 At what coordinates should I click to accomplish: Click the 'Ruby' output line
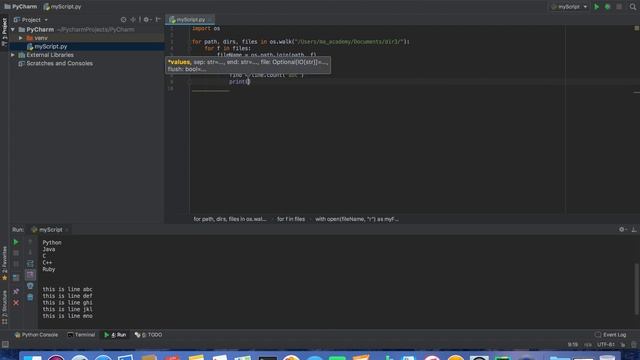click(49, 269)
